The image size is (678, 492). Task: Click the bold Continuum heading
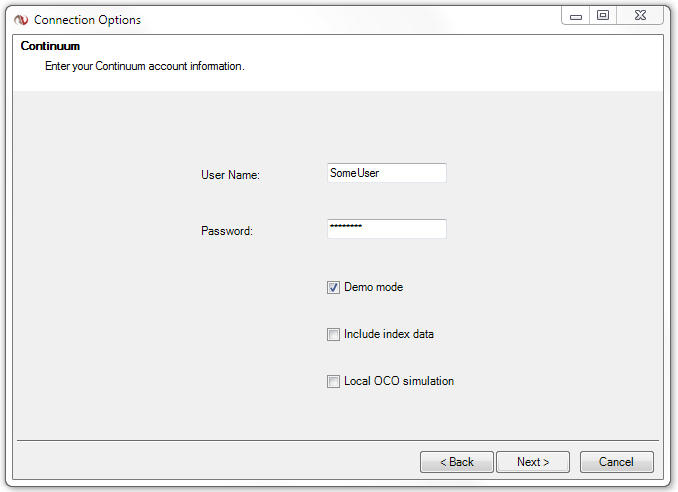[50, 47]
